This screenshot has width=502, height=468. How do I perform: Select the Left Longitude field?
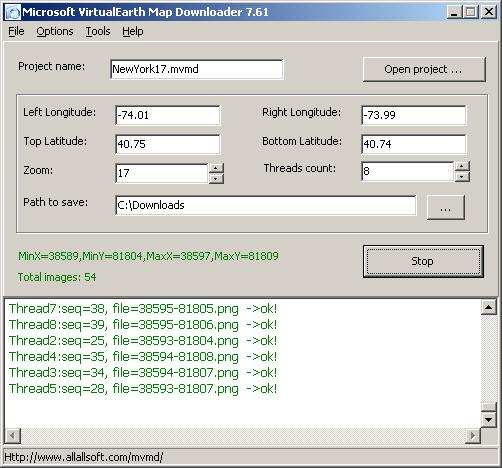coord(168,115)
